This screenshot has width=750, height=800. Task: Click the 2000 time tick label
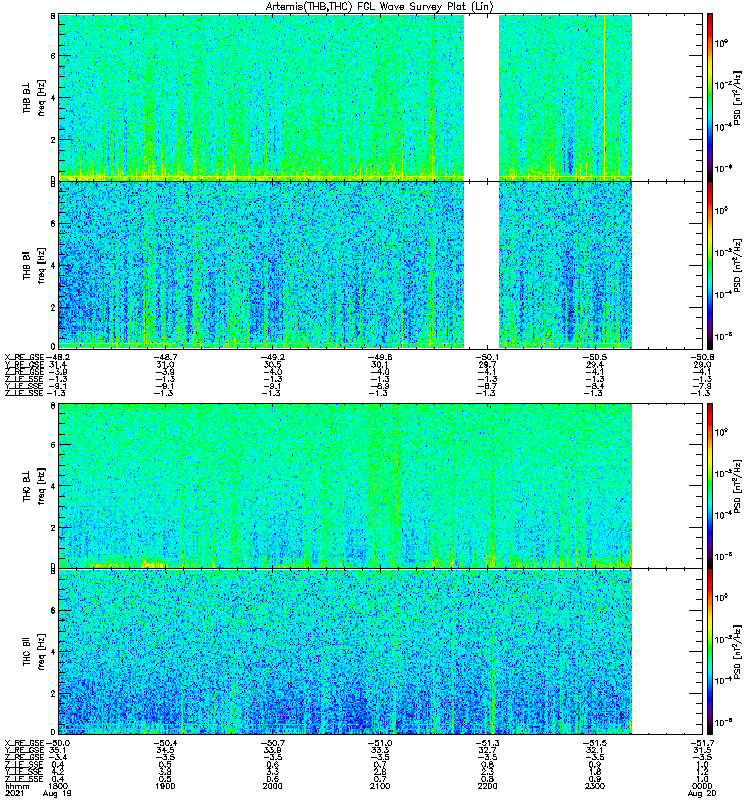(x=272, y=786)
